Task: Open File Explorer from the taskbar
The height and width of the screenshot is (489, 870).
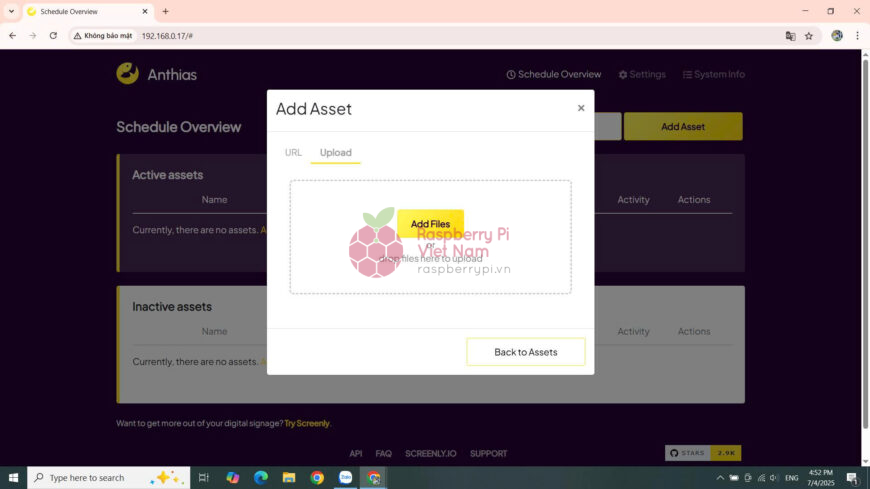Action: point(289,478)
